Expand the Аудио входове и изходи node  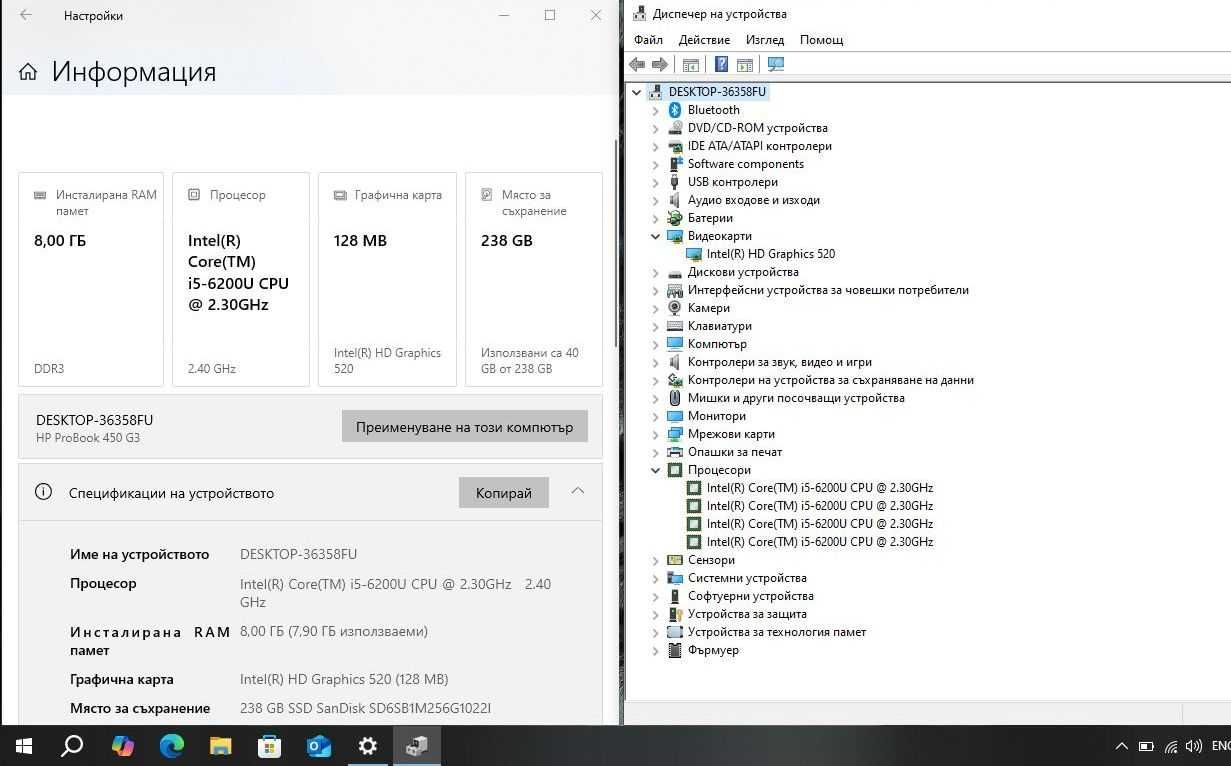click(656, 200)
